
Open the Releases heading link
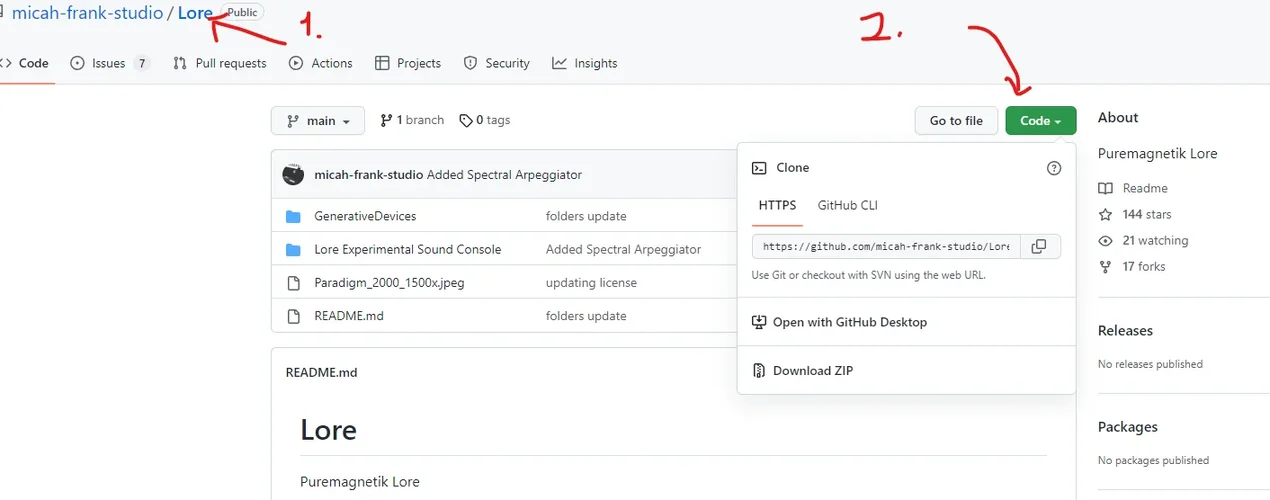pos(1125,330)
